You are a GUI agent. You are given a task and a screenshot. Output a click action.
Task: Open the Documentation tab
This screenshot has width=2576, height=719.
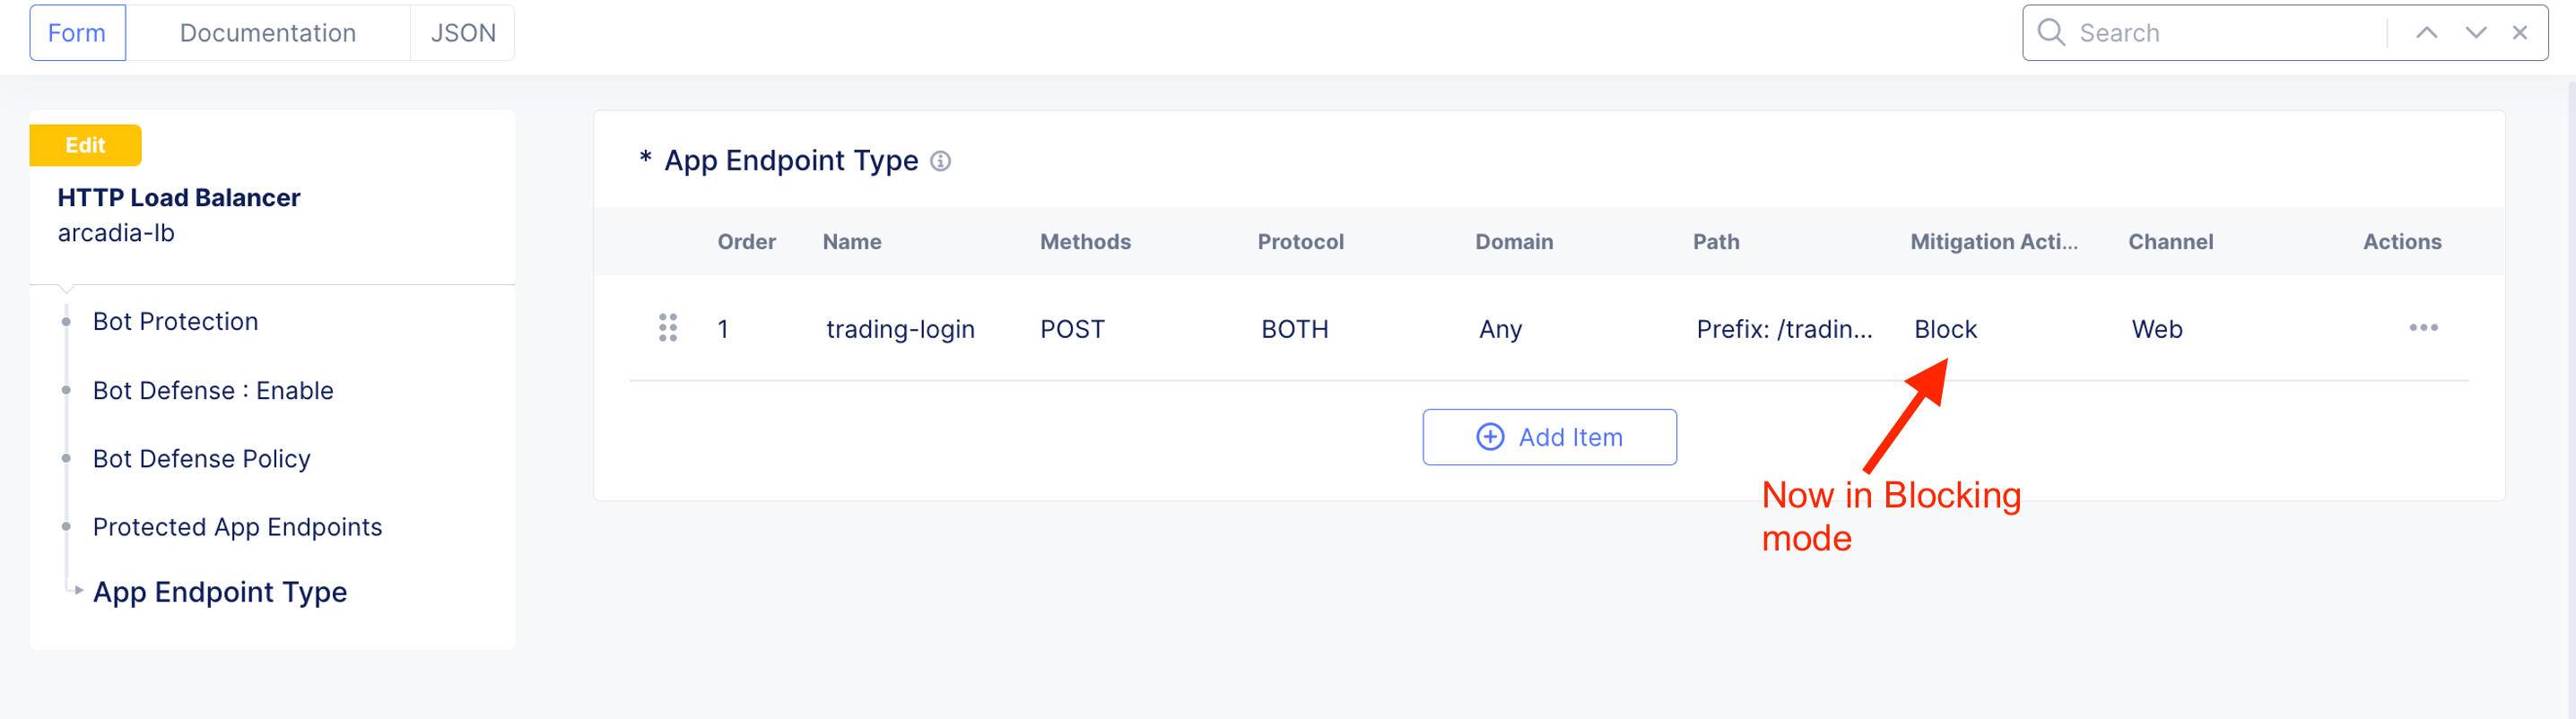267,33
